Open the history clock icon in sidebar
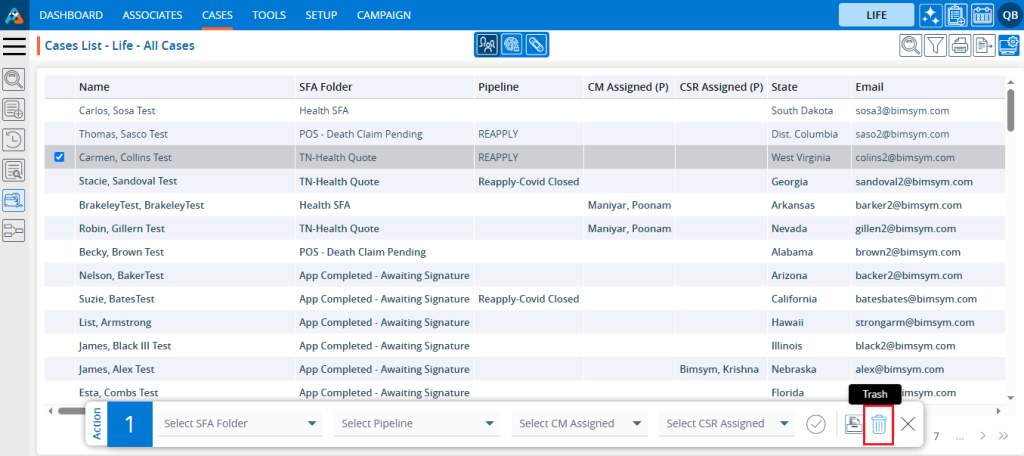Image resolution: width=1024 pixels, height=456 pixels. click(x=14, y=139)
